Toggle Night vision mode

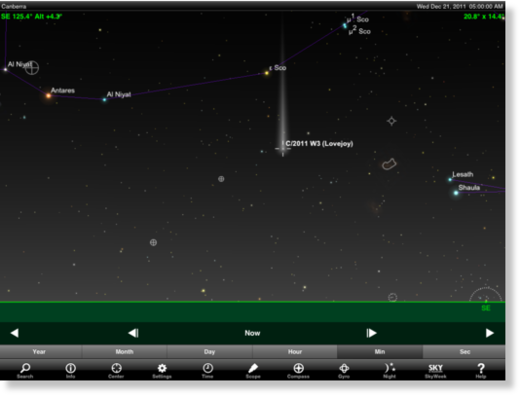pos(389,370)
